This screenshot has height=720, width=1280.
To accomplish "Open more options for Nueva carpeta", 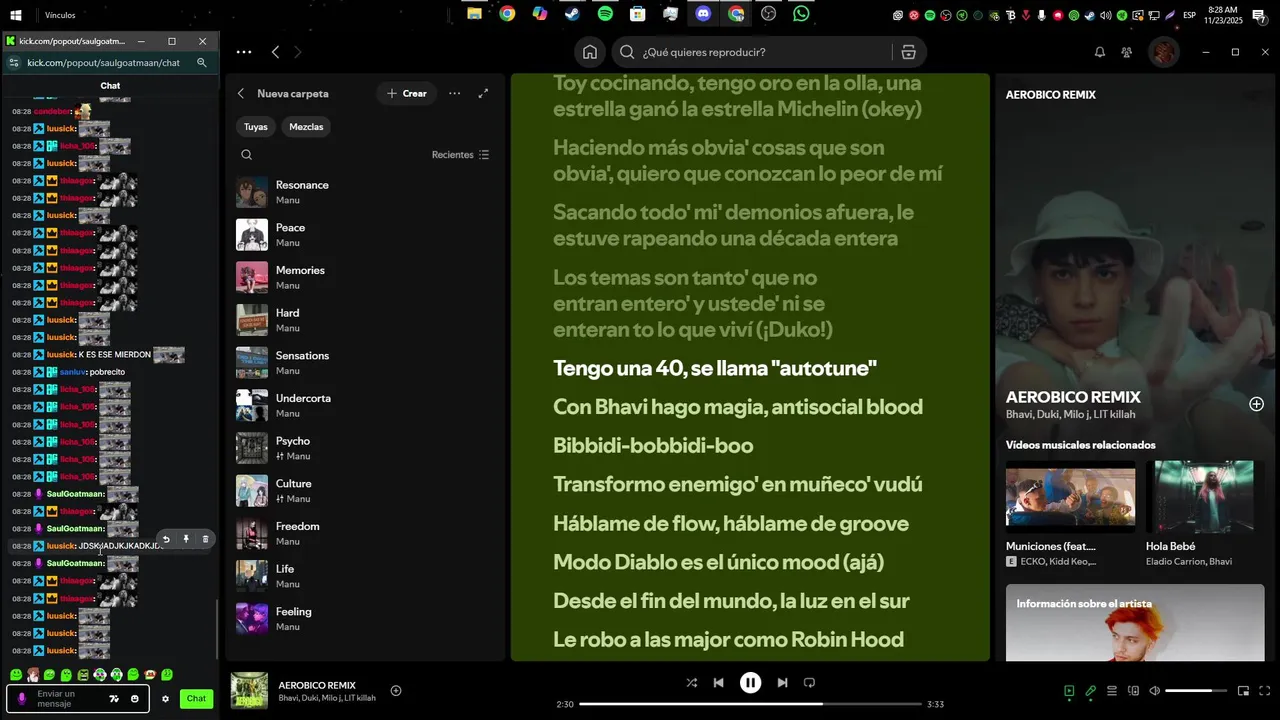I will point(454,93).
